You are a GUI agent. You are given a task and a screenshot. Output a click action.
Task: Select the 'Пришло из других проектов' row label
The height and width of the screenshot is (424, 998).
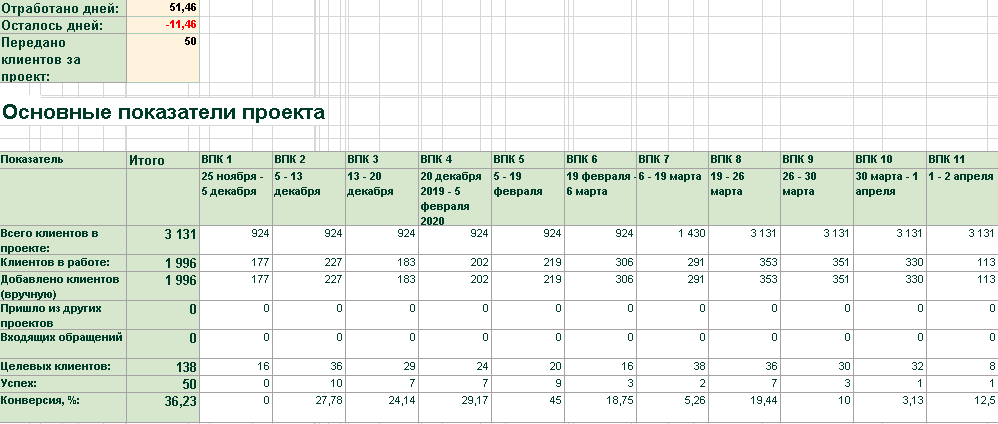tap(63, 315)
